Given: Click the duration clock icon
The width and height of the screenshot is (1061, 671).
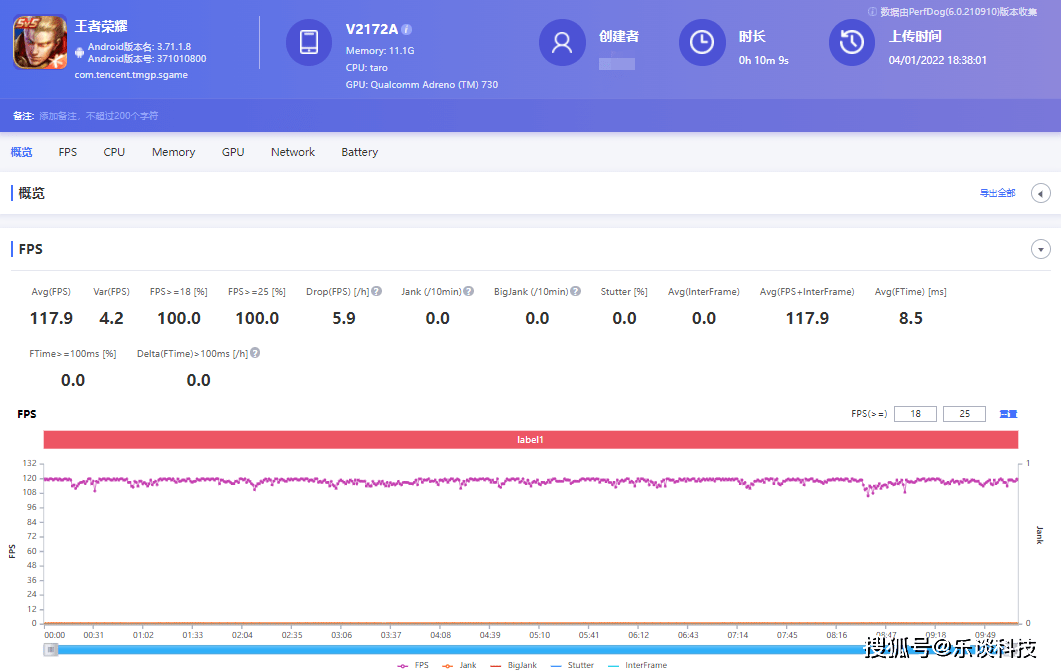Looking at the screenshot, I should [x=702, y=42].
